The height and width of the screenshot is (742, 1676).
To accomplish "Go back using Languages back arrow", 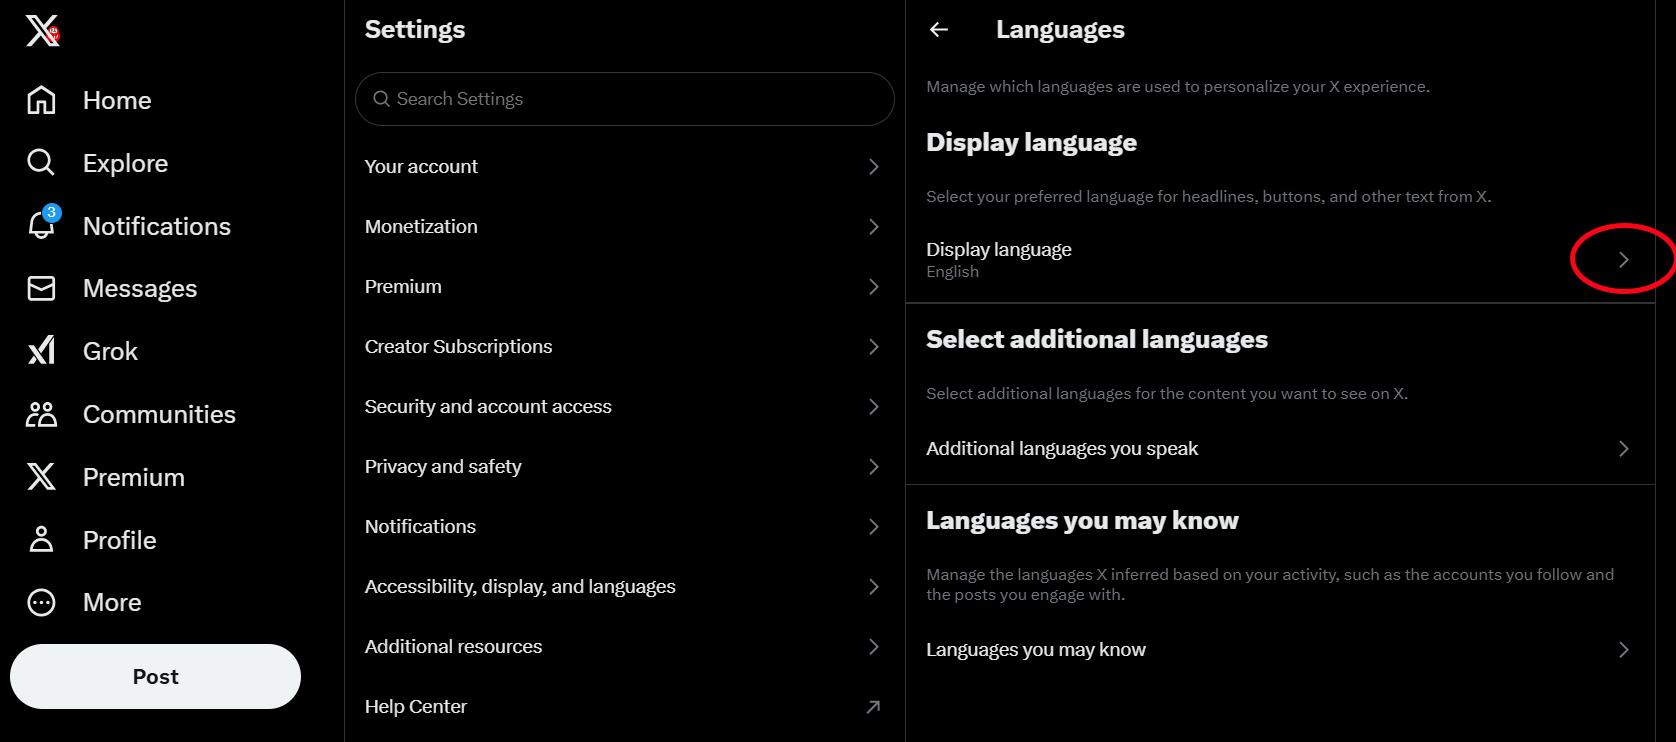I will pyautogui.click(x=938, y=30).
